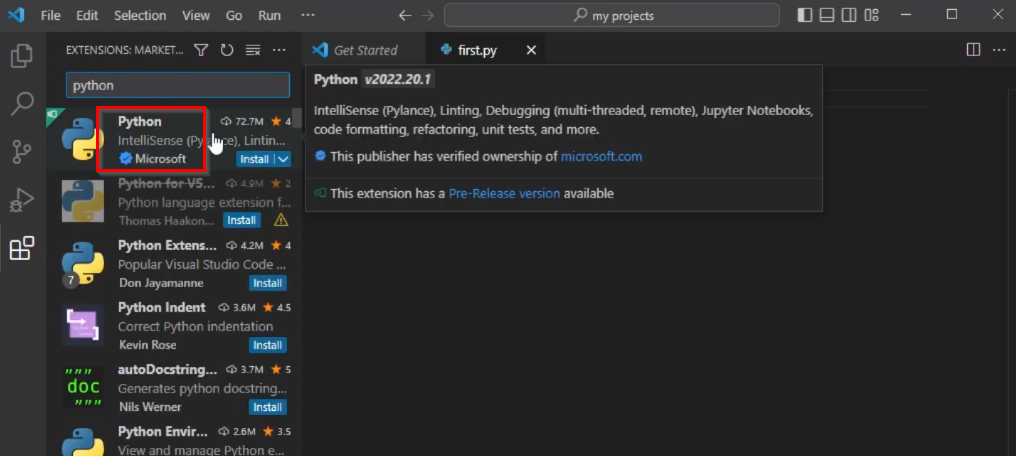Split the editor to the right
The width and height of the screenshot is (1016, 456).
(x=973, y=50)
